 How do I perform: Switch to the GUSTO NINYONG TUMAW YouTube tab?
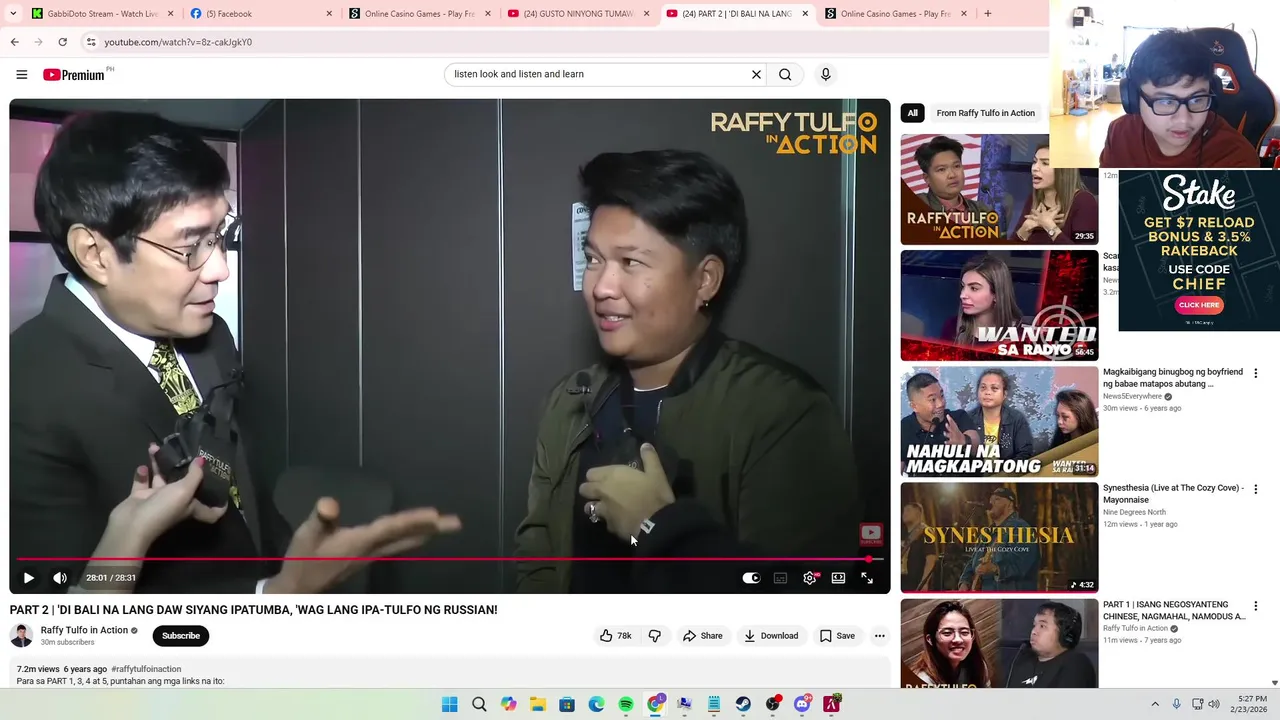coord(580,14)
